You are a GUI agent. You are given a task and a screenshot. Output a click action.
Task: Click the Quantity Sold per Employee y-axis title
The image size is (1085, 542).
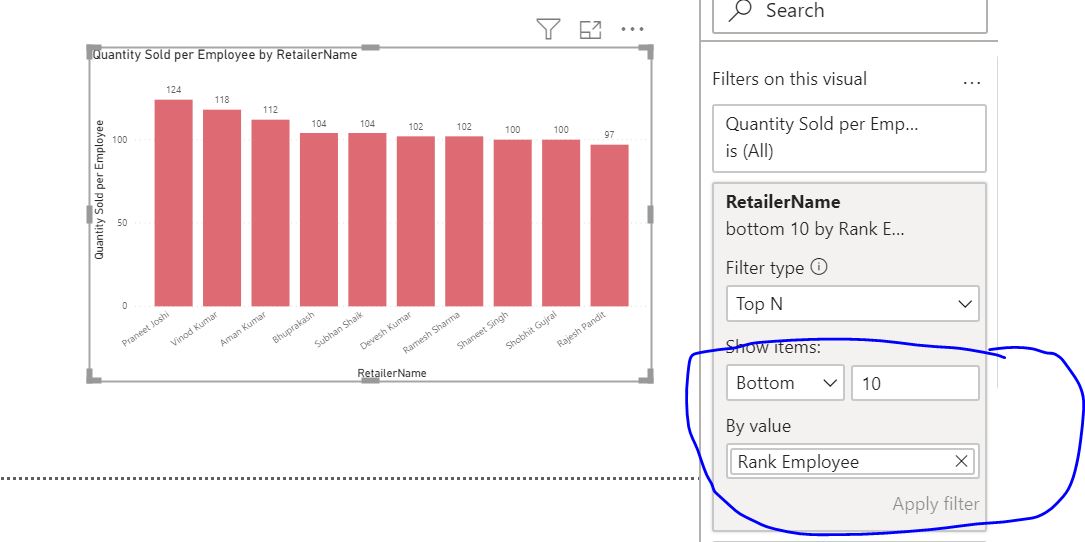(99, 190)
